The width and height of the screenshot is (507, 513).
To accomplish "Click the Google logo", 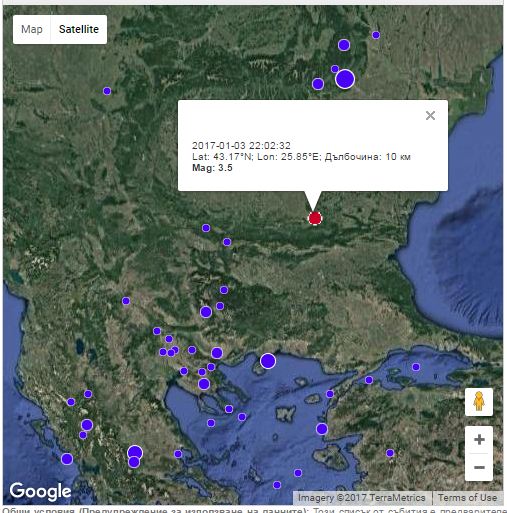I will [x=40, y=491].
